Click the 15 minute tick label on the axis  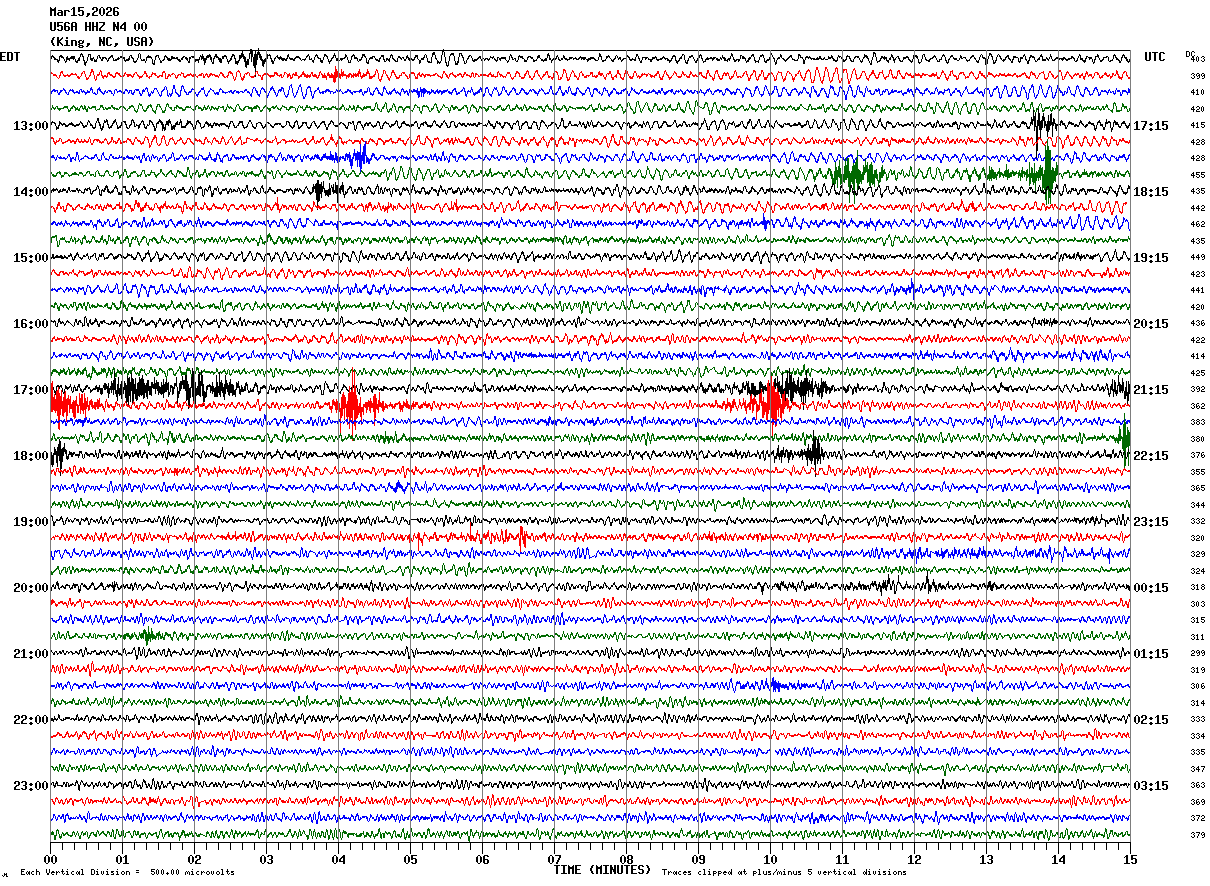tap(1129, 859)
